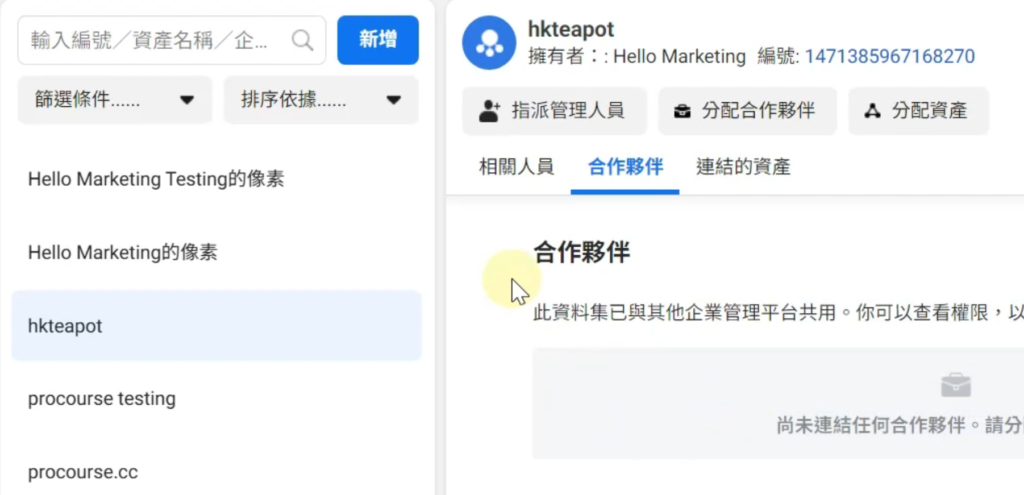Select the 合作夥伴 tab
The width and height of the screenshot is (1024, 495).
pyautogui.click(x=626, y=167)
